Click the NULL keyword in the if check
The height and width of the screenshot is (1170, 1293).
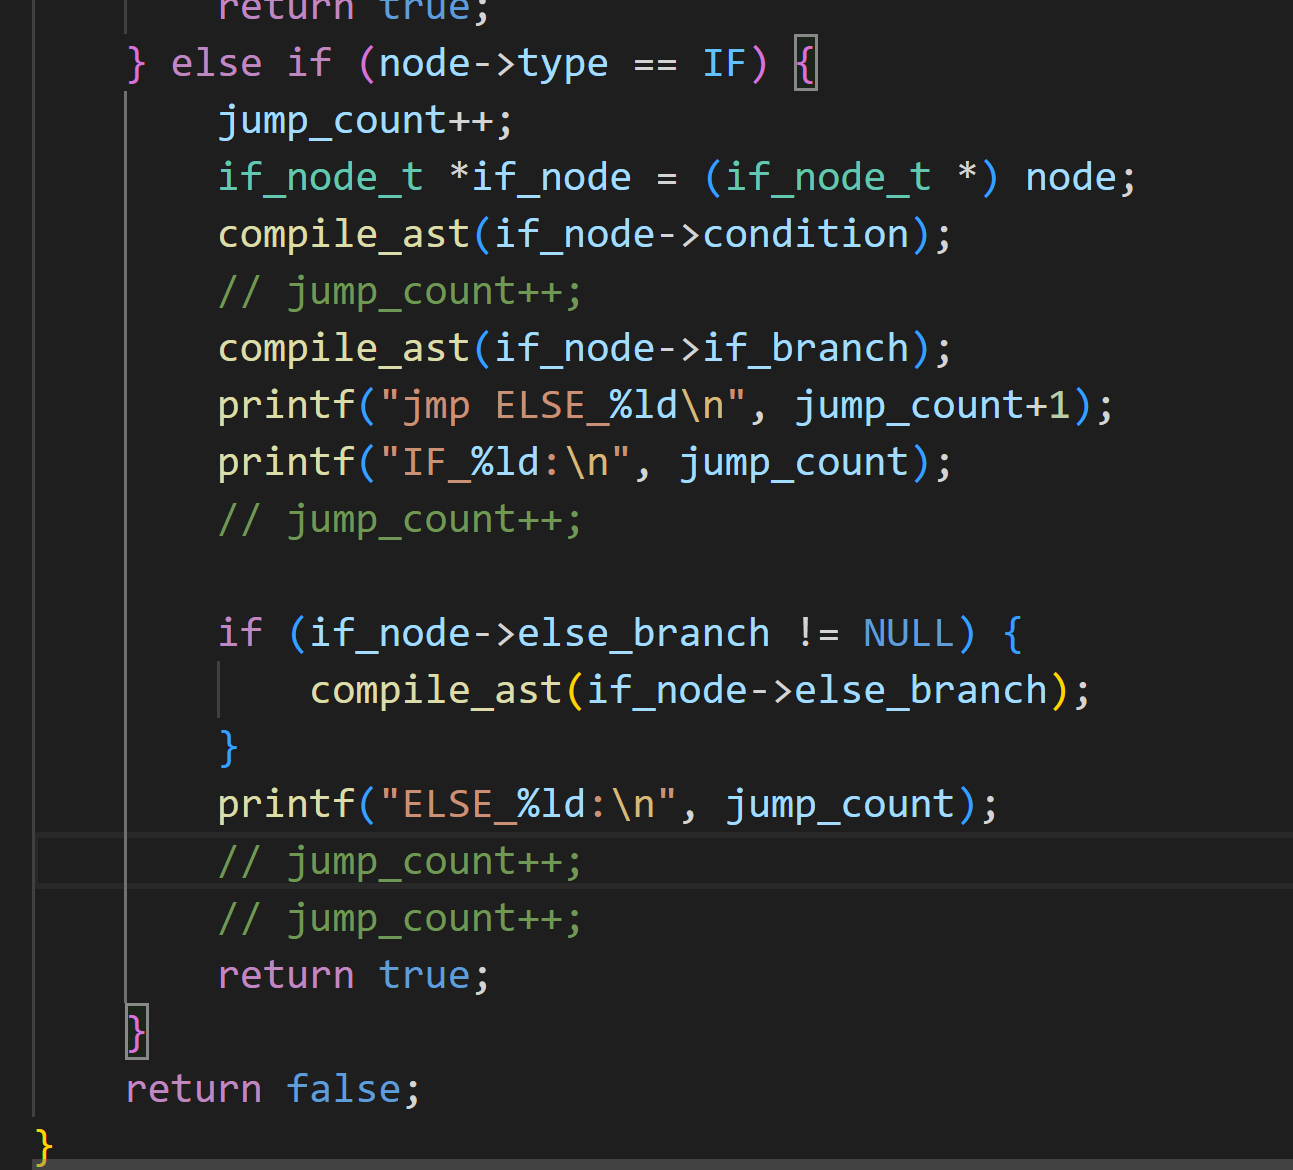click(908, 634)
